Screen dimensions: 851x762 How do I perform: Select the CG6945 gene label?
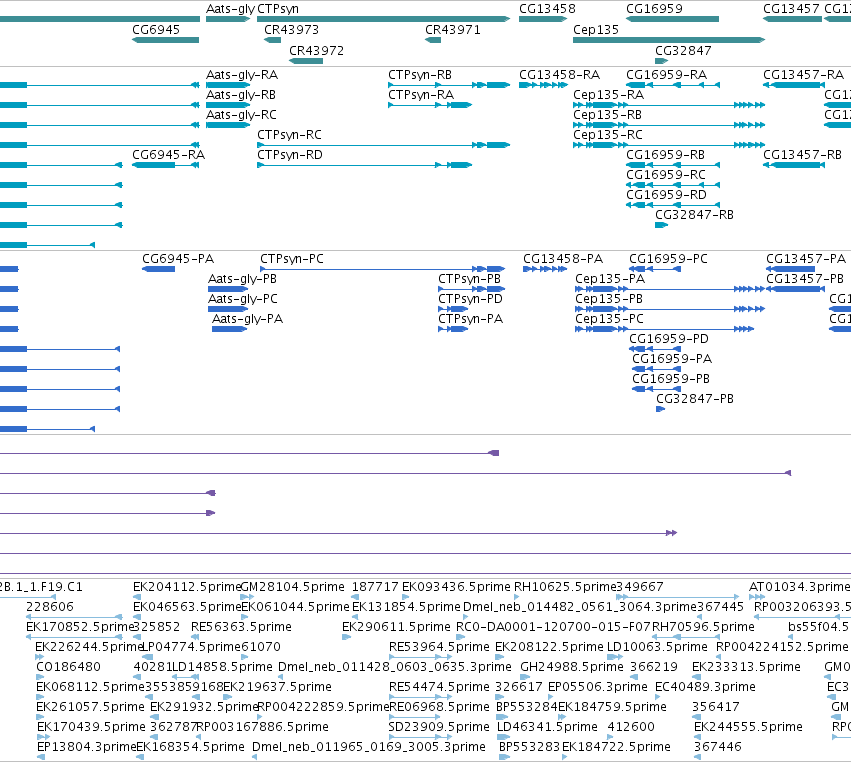pos(156,30)
